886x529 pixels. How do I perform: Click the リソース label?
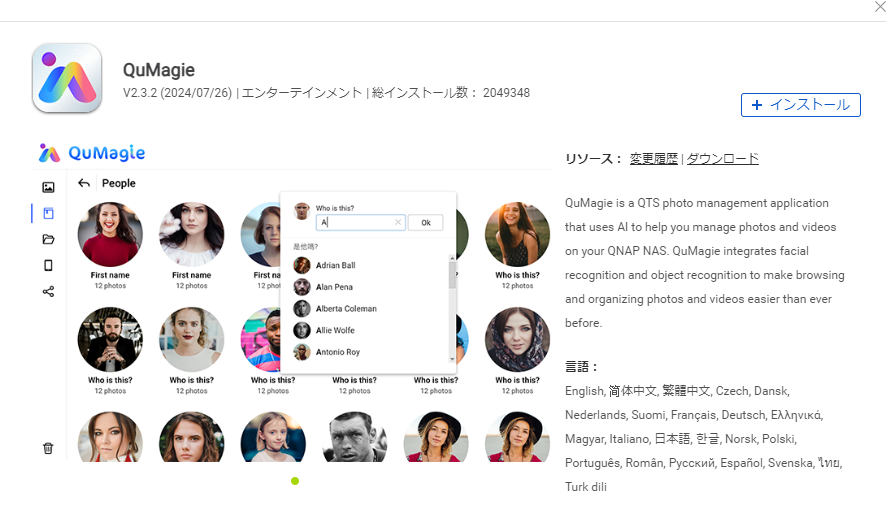[x=594, y=159]
